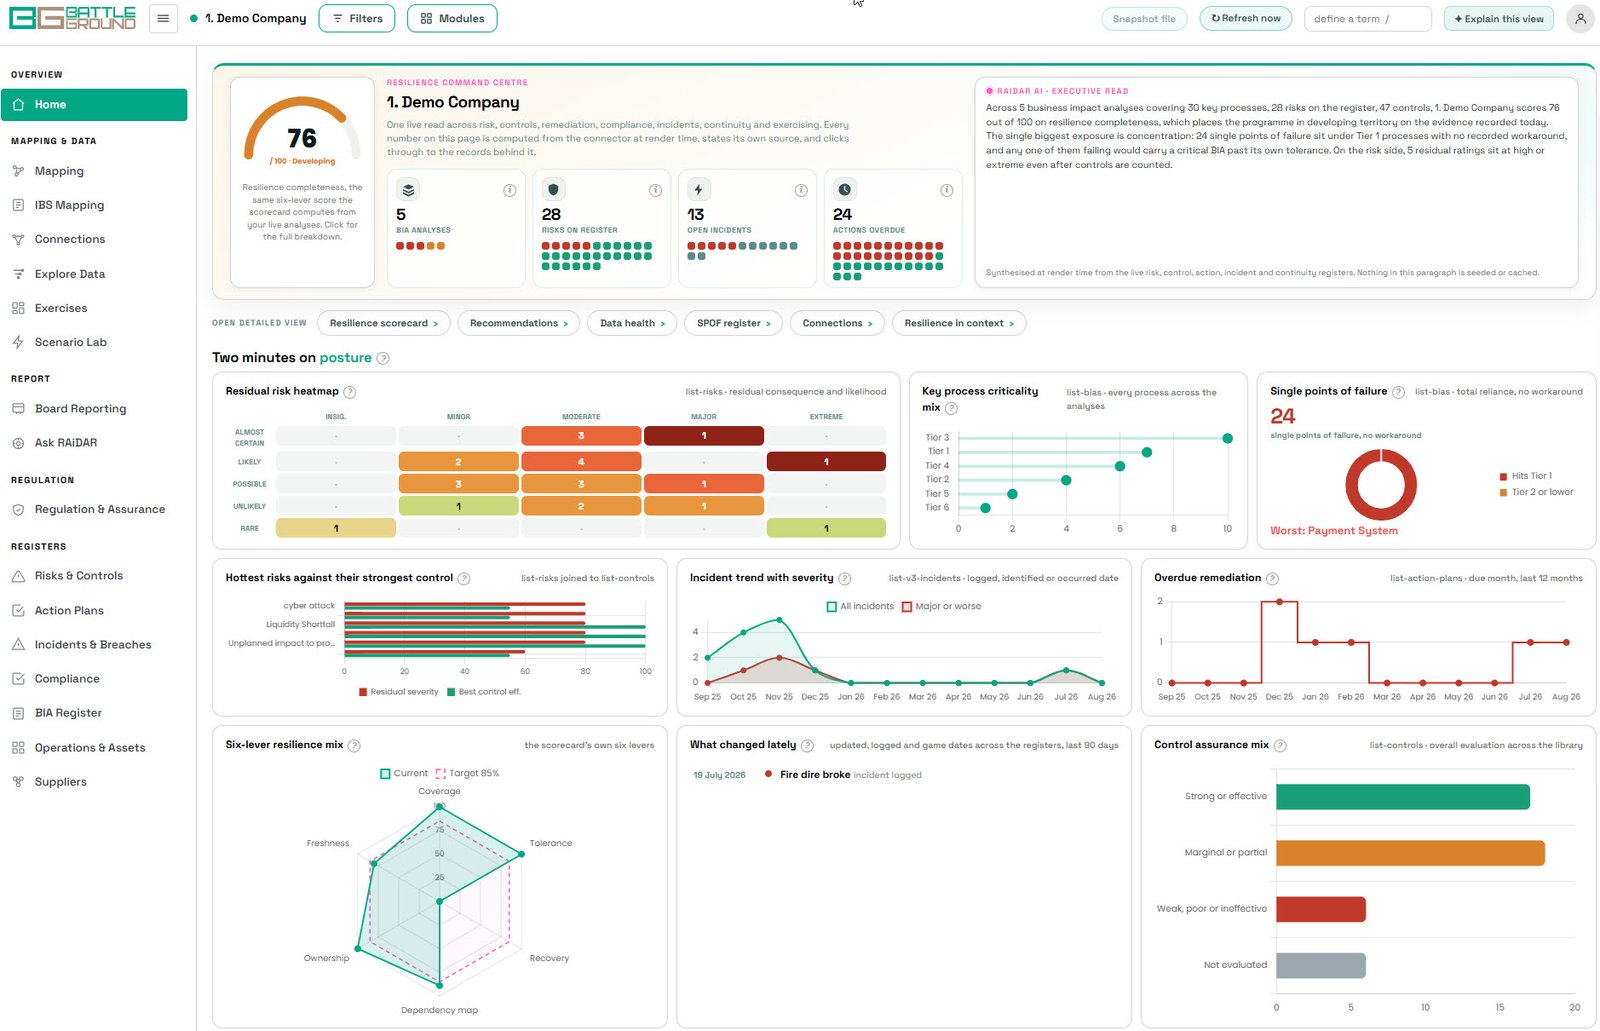
Task: Click the shield icon on Risks on Register card
Action: pyautogui.click(x=553, y=189)
